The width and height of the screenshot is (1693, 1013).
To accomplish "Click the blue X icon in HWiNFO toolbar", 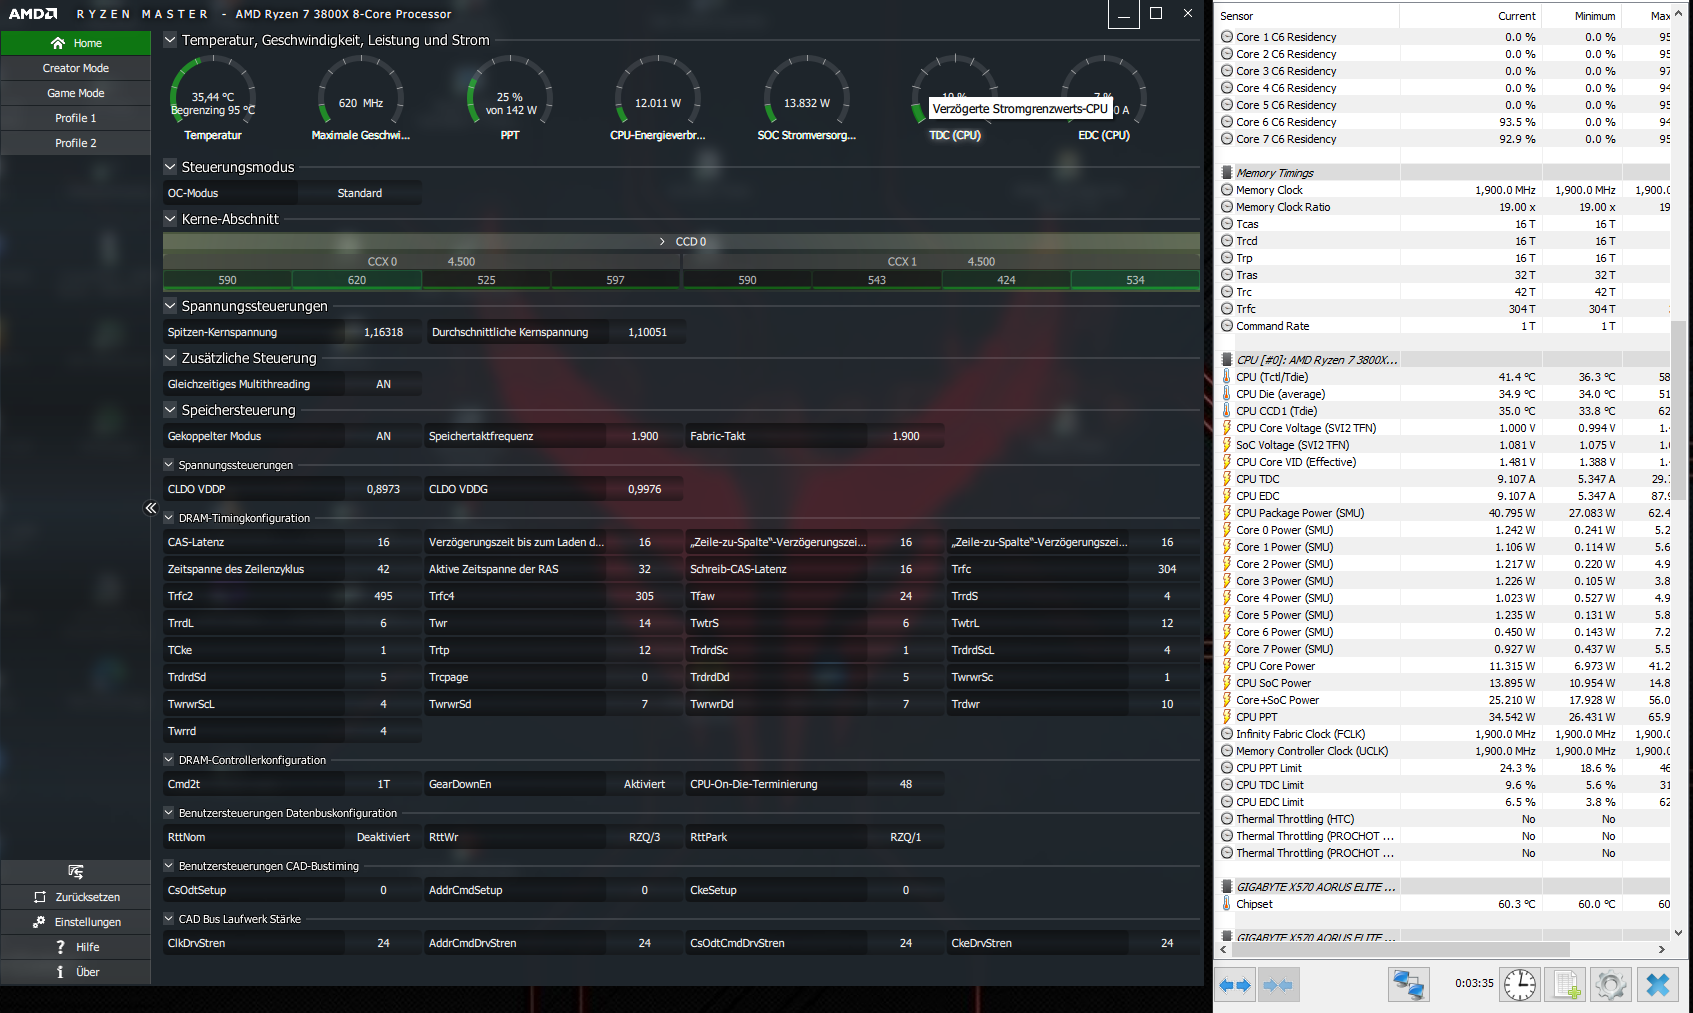I will [x=1657, y=985].
